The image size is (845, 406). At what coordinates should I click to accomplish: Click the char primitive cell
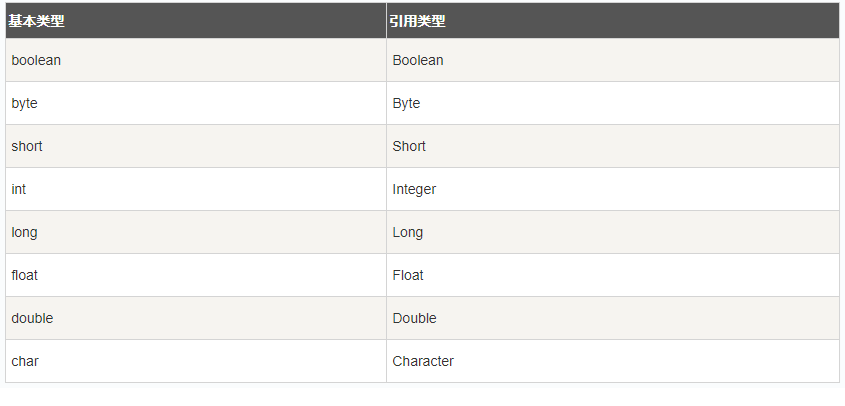click(25, 361)
